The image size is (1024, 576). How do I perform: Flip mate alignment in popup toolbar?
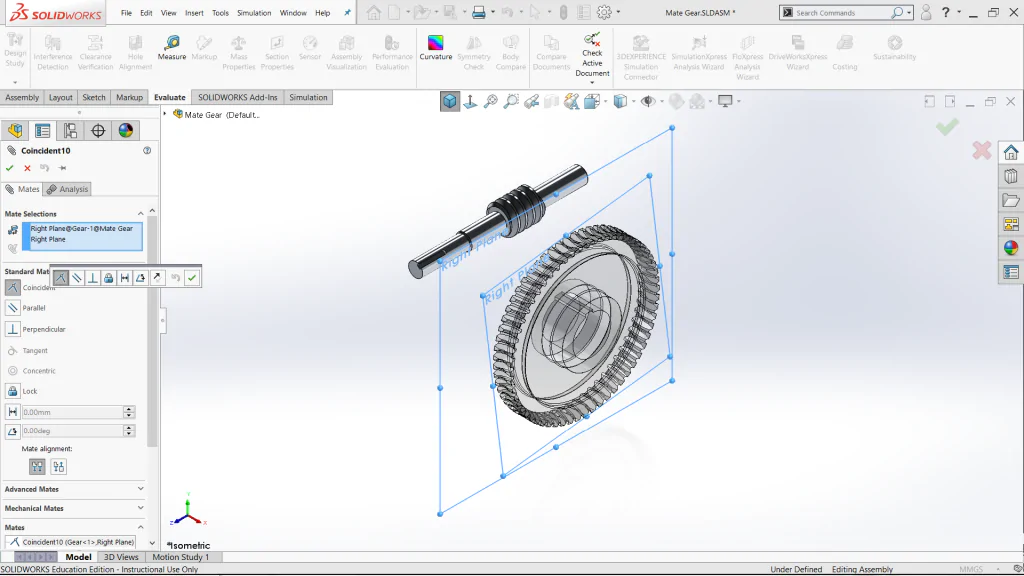click(157, 278)
